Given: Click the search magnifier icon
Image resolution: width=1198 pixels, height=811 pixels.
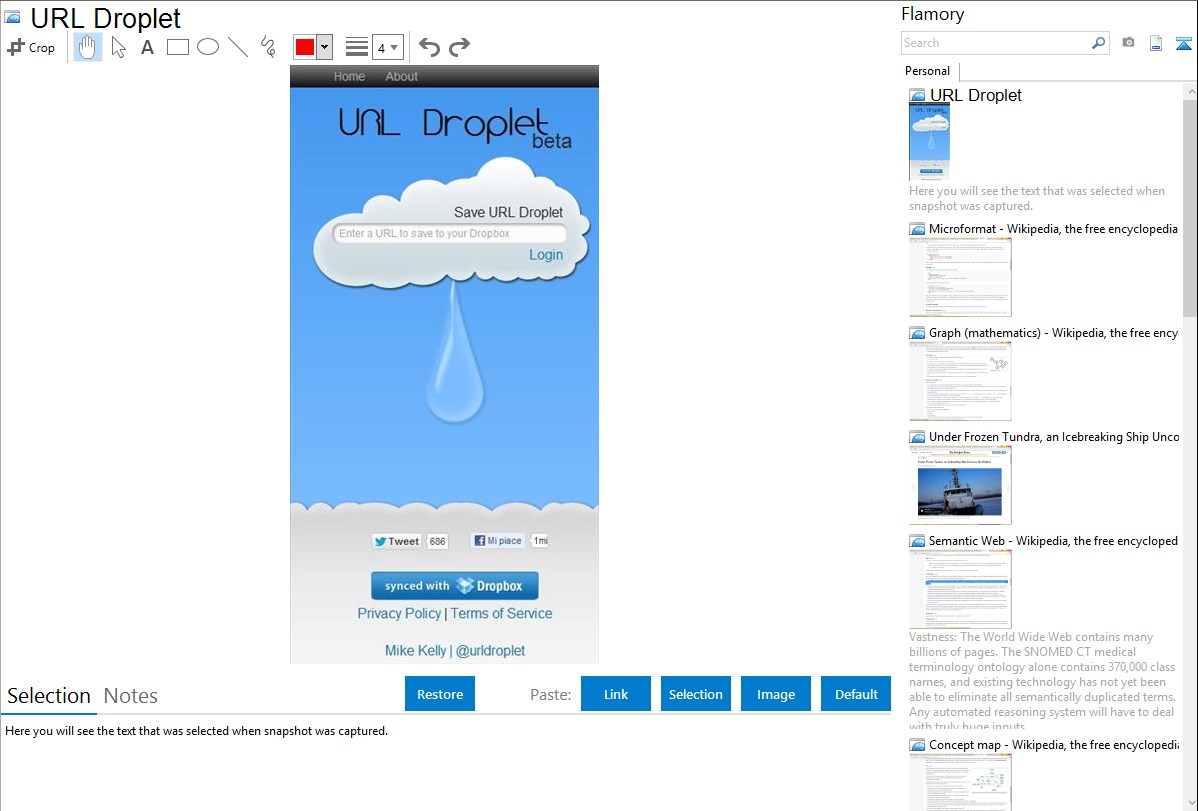Looking at the screenshot, I should (x=1099, y=43).
